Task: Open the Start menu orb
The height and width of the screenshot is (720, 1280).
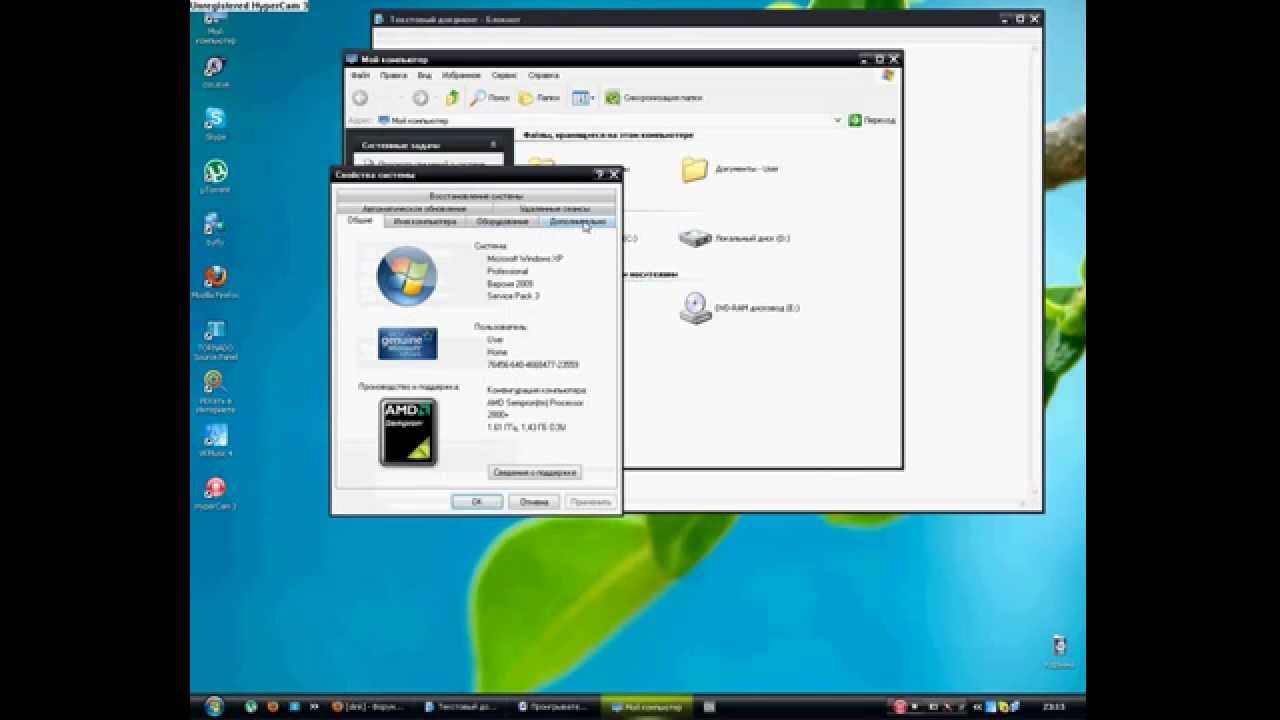Action: point(214,706)
